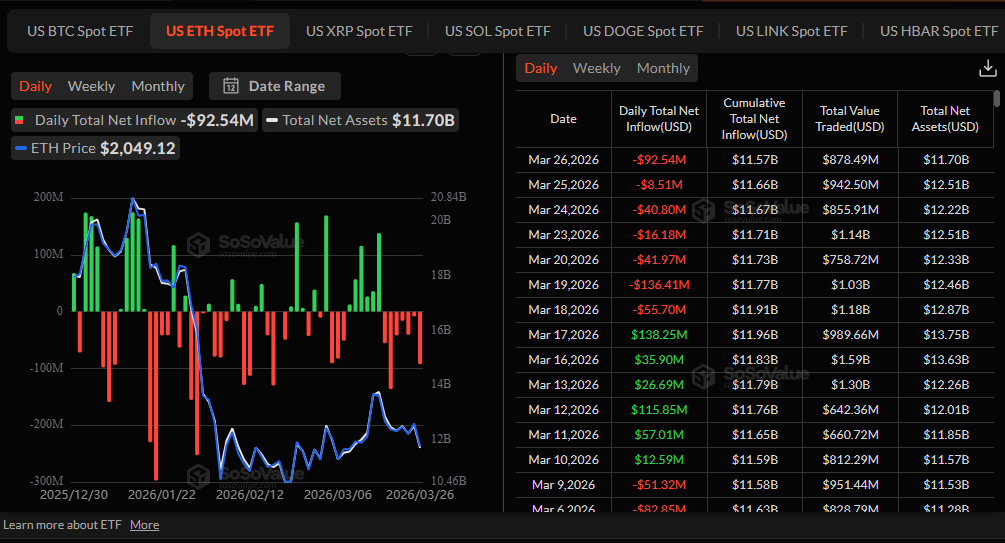
Task: Open the Date Range calendar picker
Action: (x=275, y=86)
